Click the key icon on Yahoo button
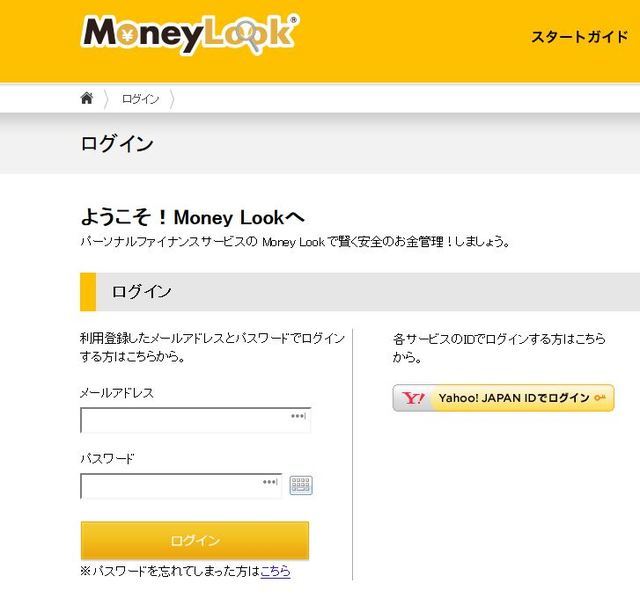Image resolution: width=640 pixels, height=598 pixels. [x=600, y=398]
